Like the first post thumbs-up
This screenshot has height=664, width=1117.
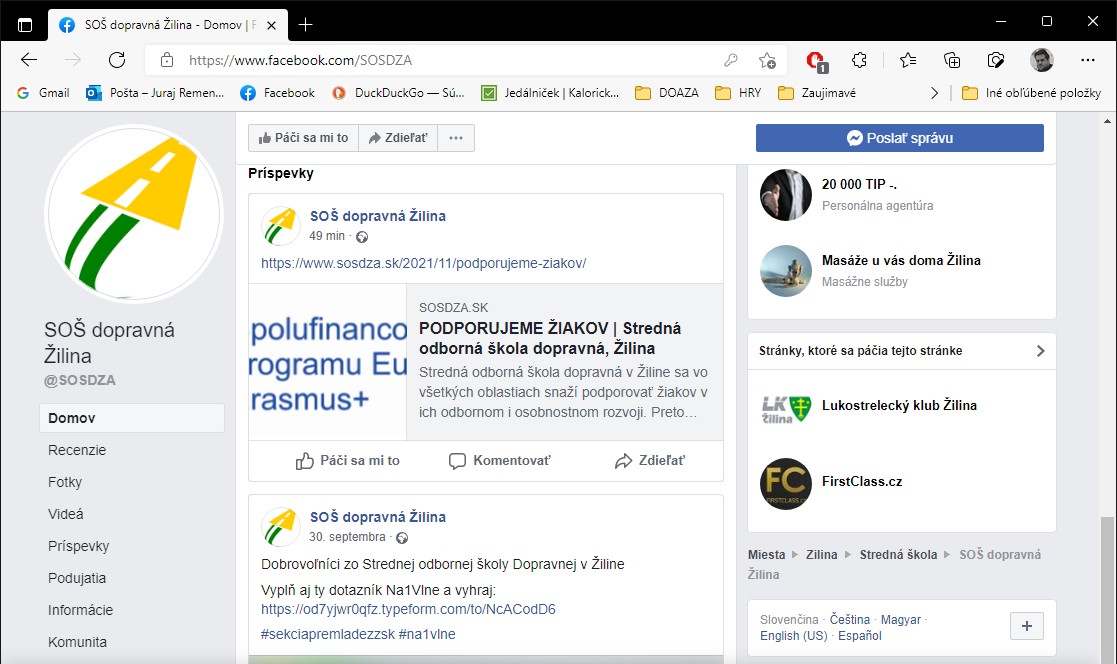point(348,461)
